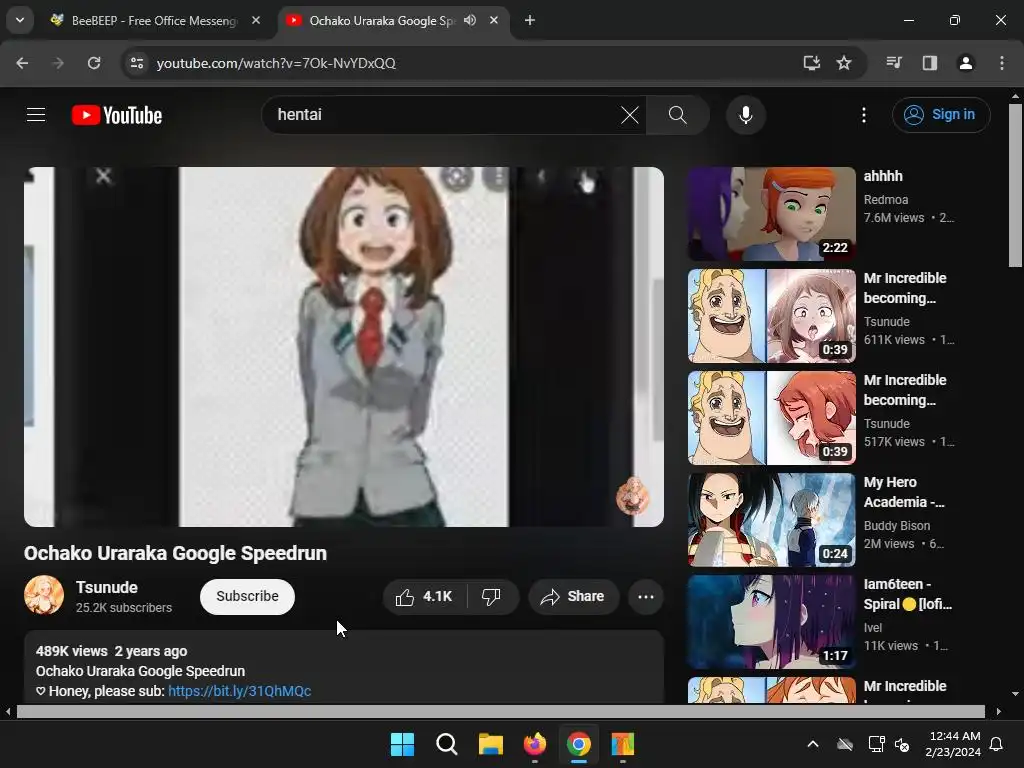Click the Redmoa channel name
1024x768 pixels.
(886, 199)
